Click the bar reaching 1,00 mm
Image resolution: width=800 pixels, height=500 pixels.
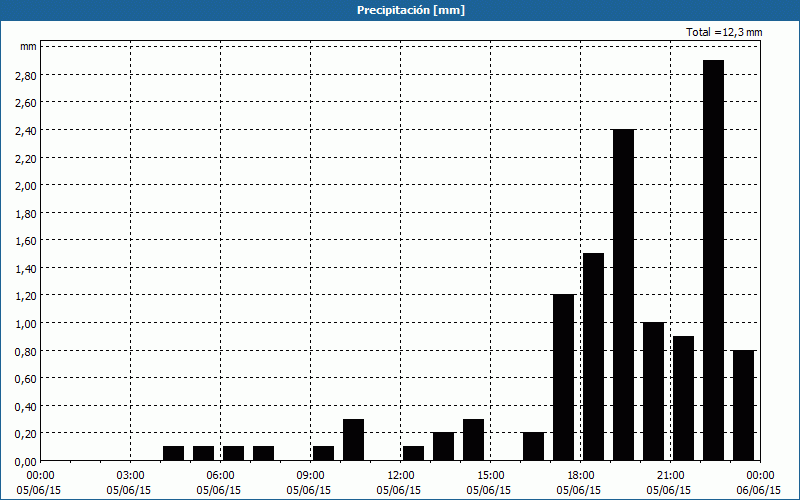tap(654, 391)
